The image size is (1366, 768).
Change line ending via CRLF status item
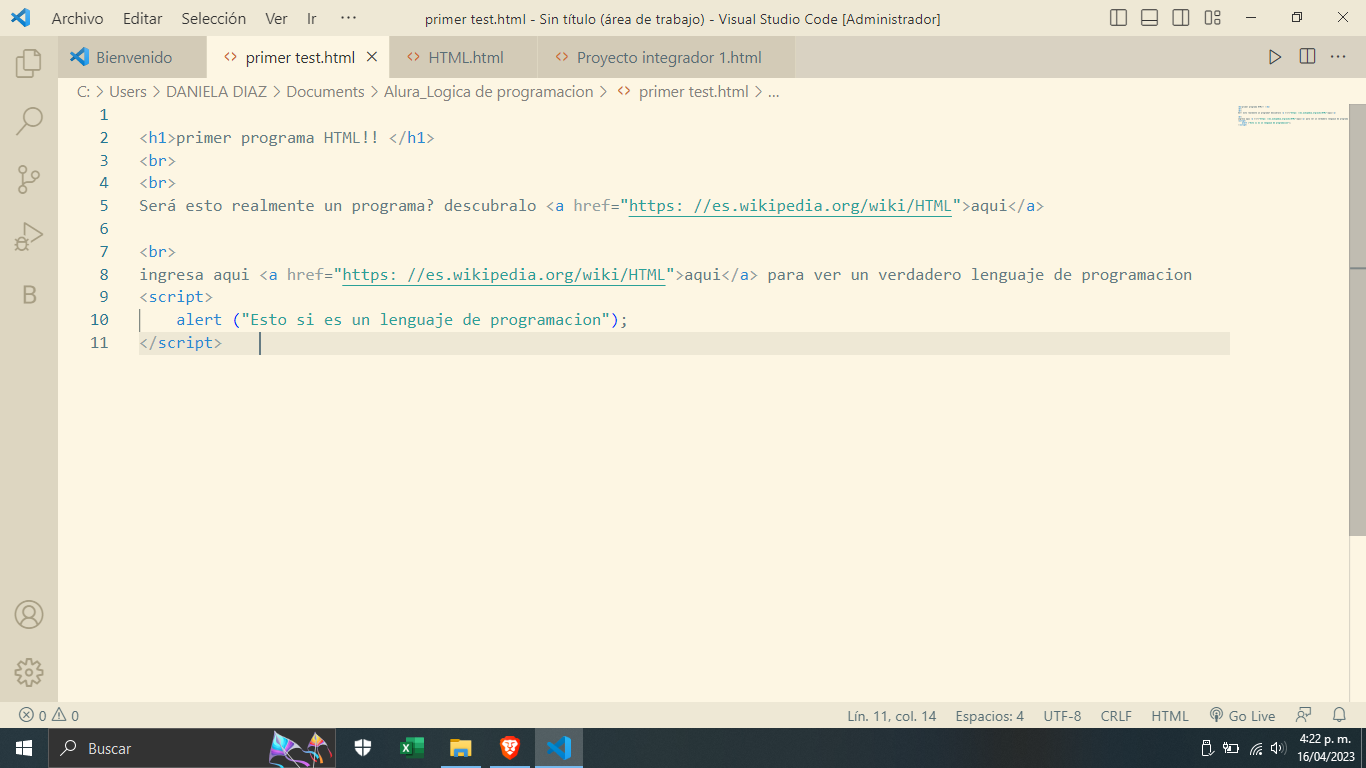(x=1116, y=715)
